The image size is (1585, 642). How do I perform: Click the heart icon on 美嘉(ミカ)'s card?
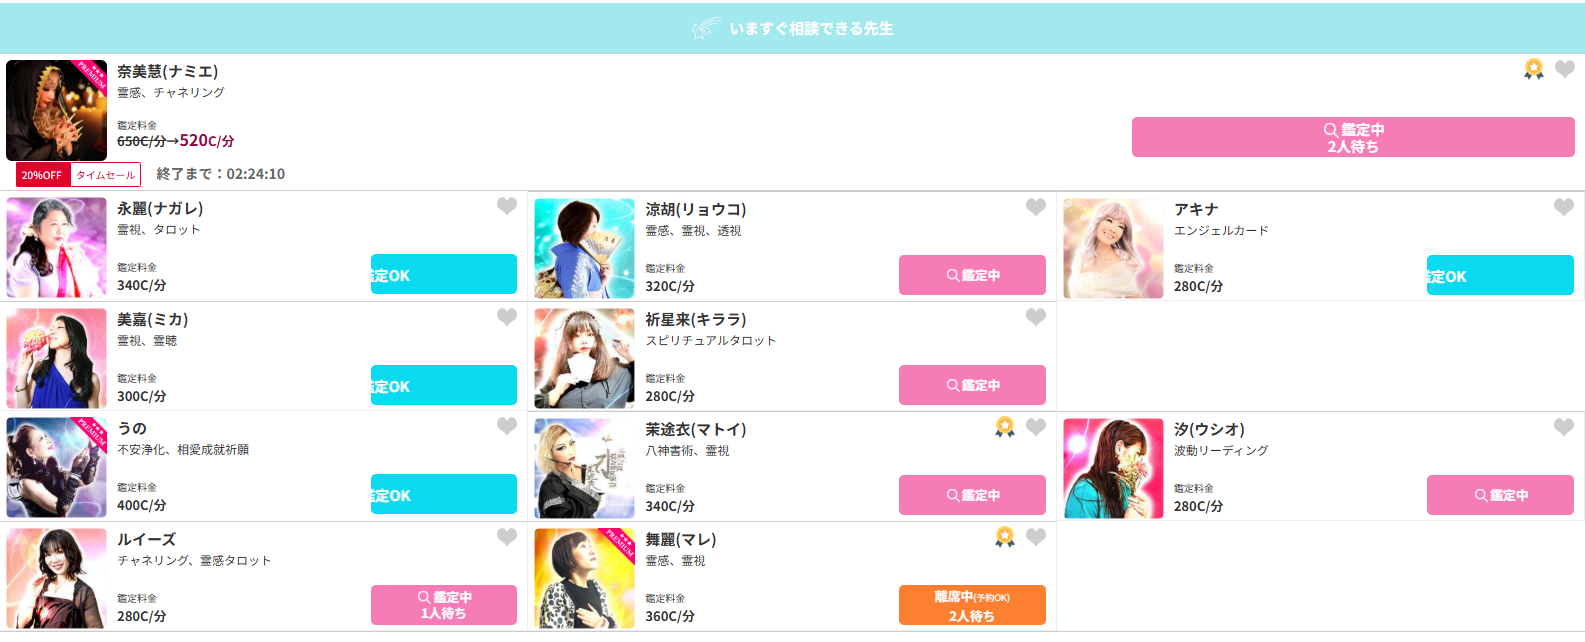click(507, 317)
